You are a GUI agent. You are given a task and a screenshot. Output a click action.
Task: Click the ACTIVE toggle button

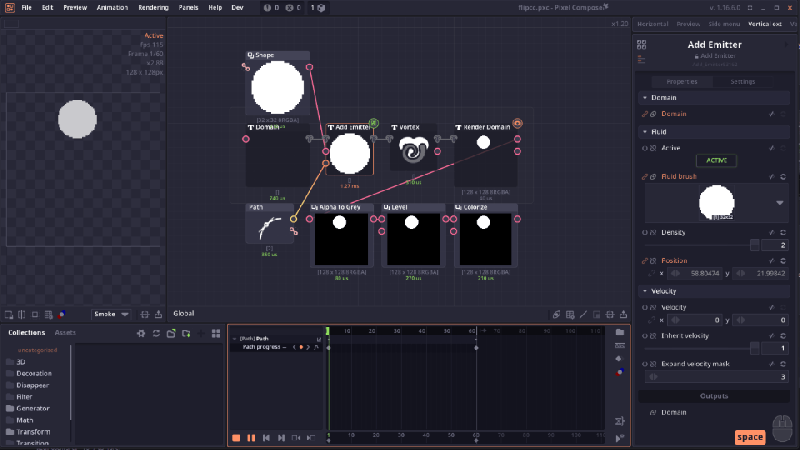coord(716,160)
